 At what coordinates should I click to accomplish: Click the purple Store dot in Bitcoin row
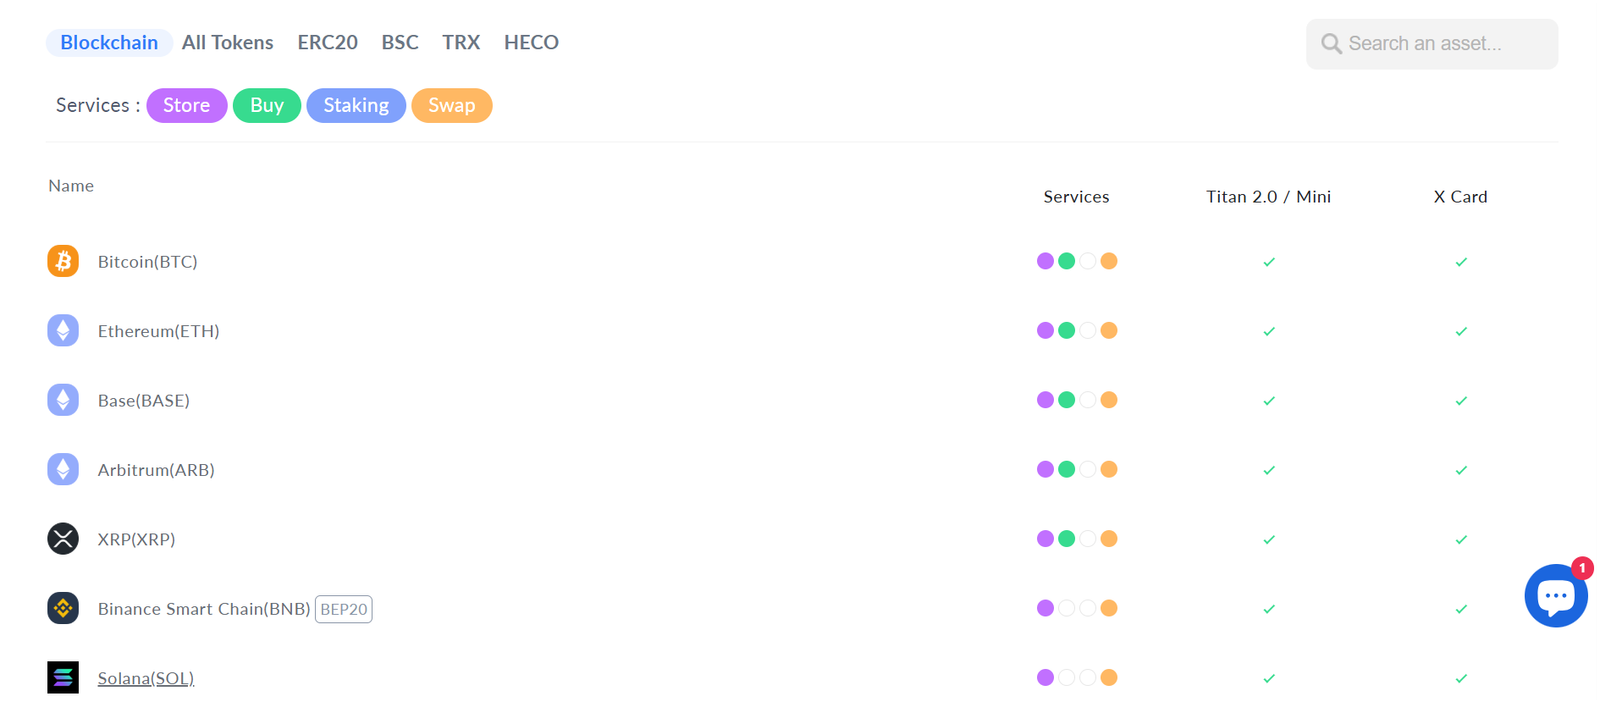(1045, 261)
